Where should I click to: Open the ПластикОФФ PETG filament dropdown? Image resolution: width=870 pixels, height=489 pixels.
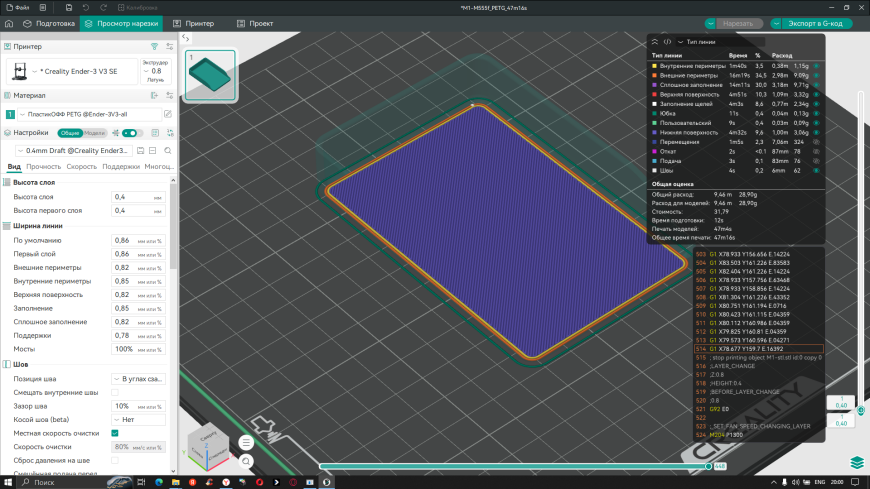pyautogui.click(x=89, y=114)
